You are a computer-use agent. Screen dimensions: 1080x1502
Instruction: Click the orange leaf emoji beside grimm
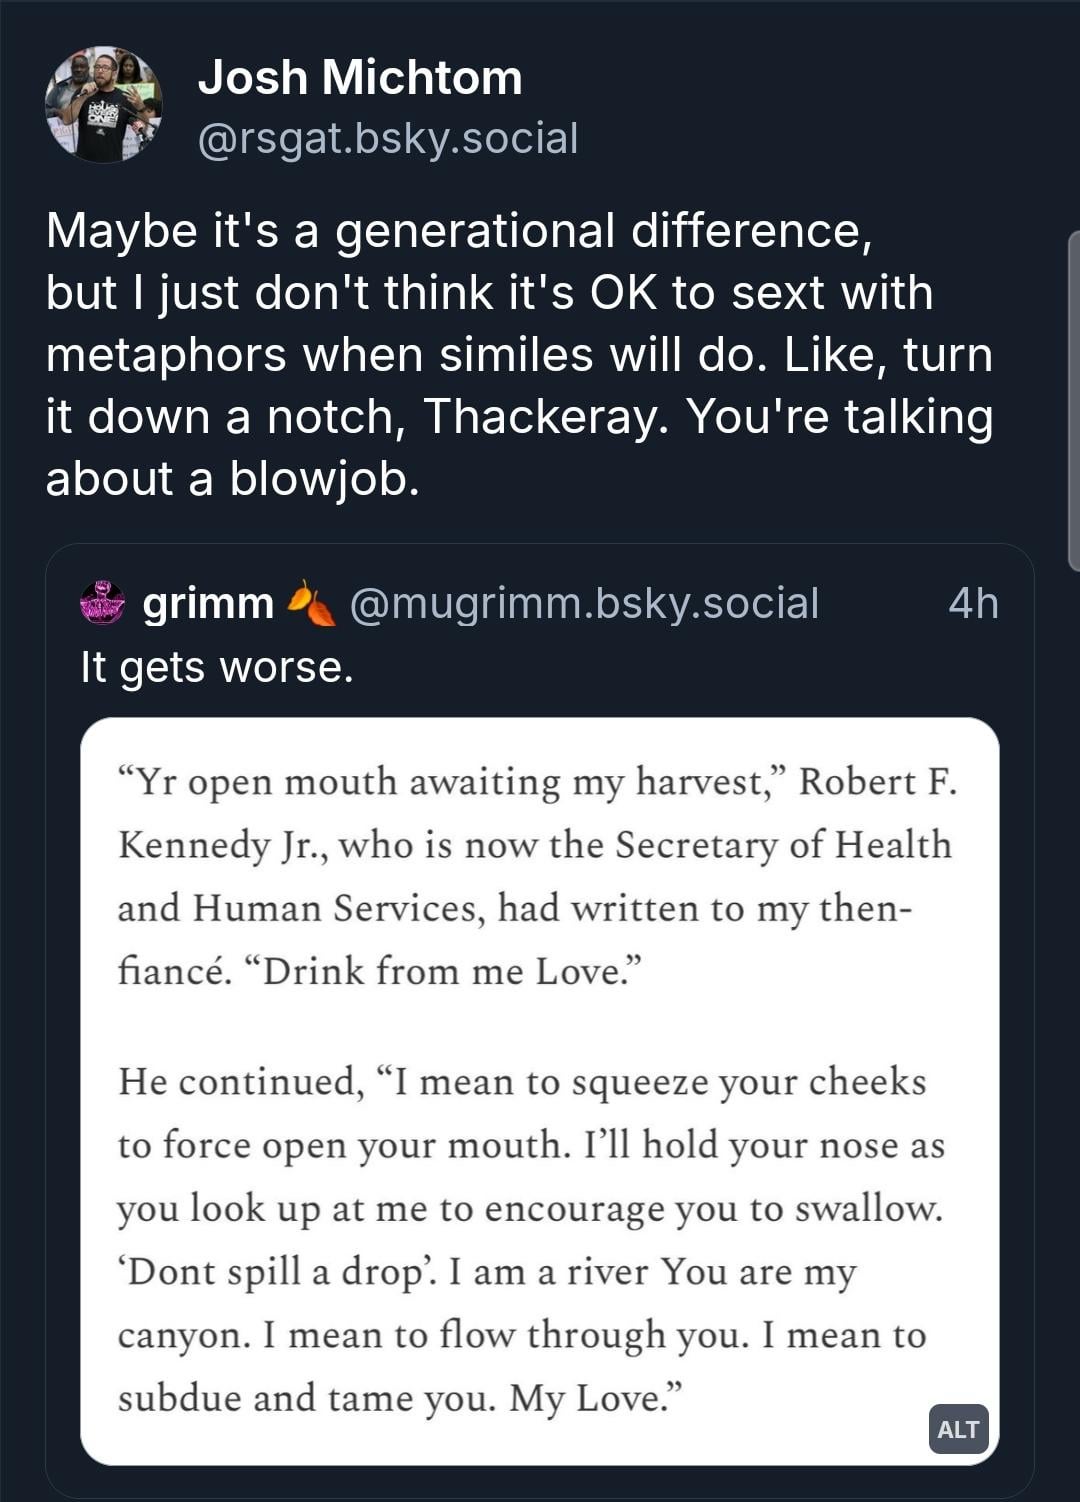pos(311,603)
